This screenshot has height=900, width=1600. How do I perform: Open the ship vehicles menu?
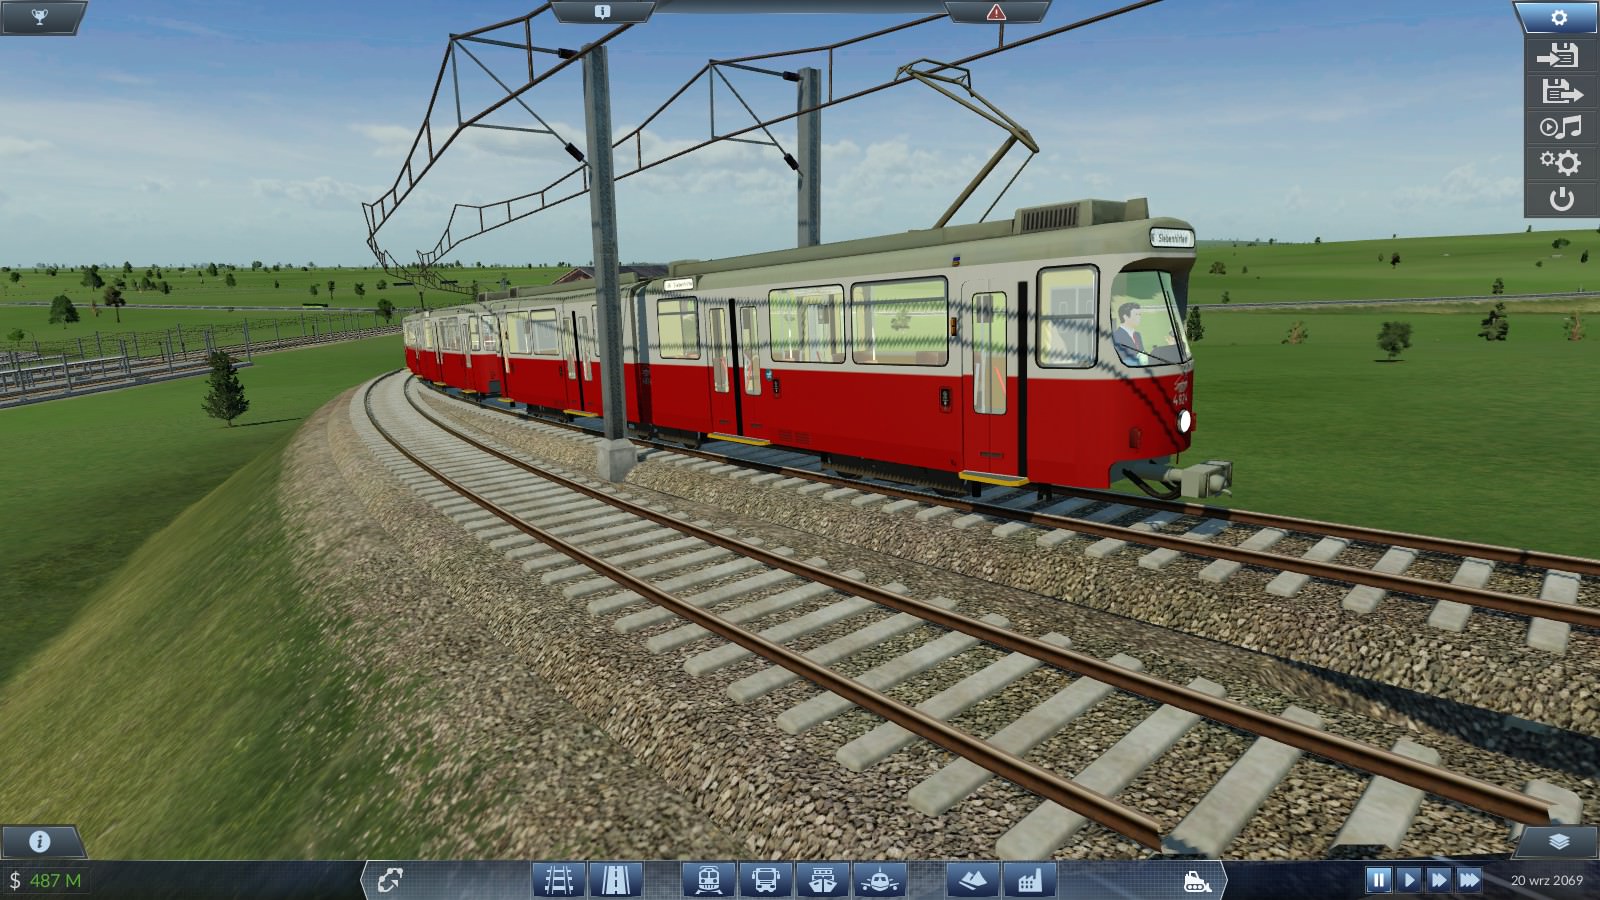point(823,880)
